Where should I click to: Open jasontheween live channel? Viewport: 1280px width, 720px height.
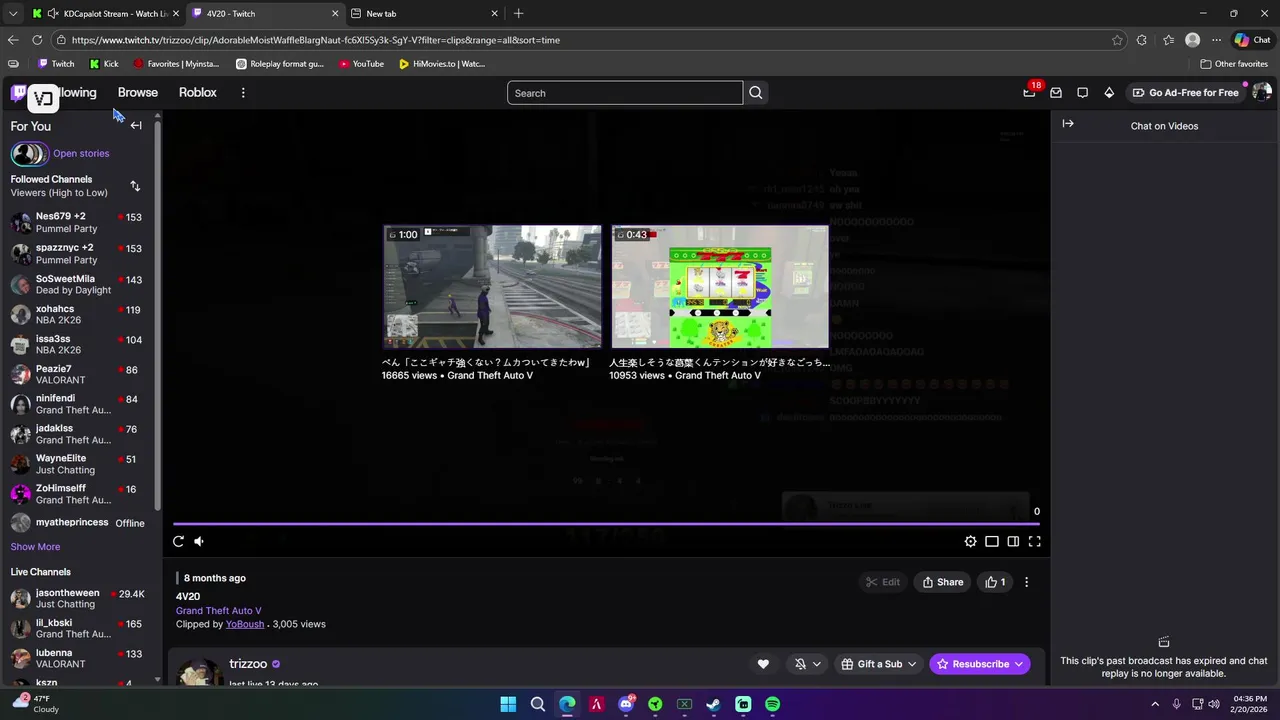(x=78, y=598)
